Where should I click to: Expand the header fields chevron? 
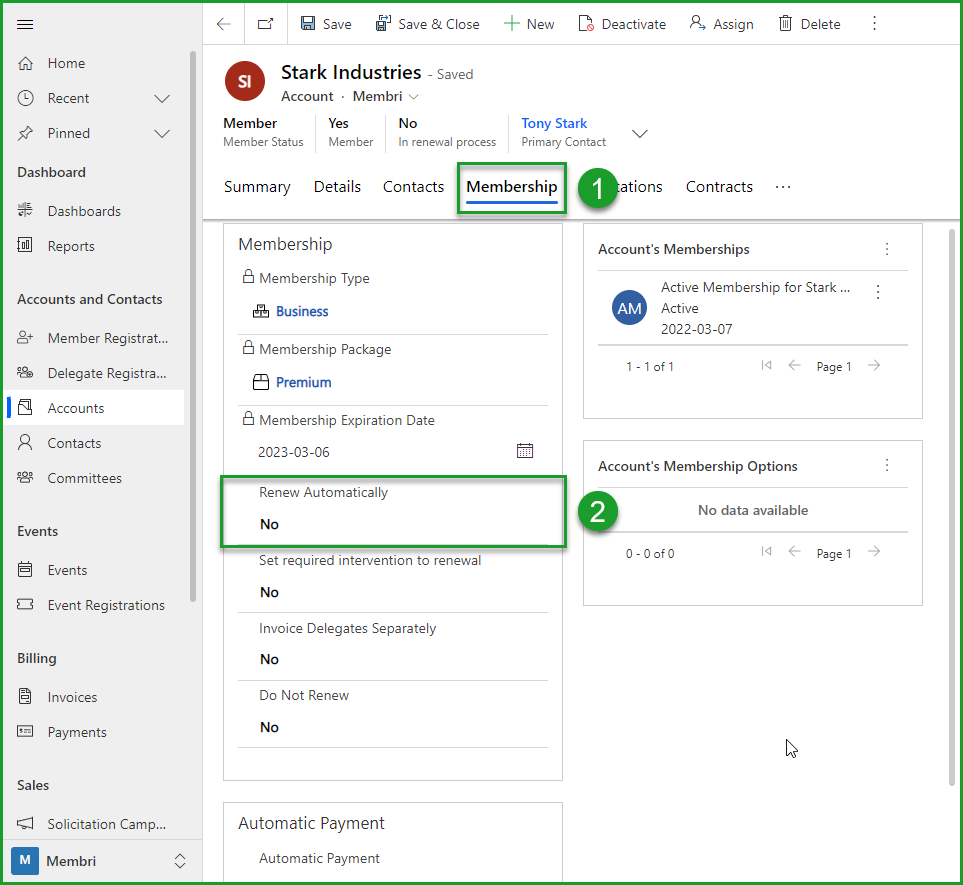pyautogui.click(x=641, y=133)
